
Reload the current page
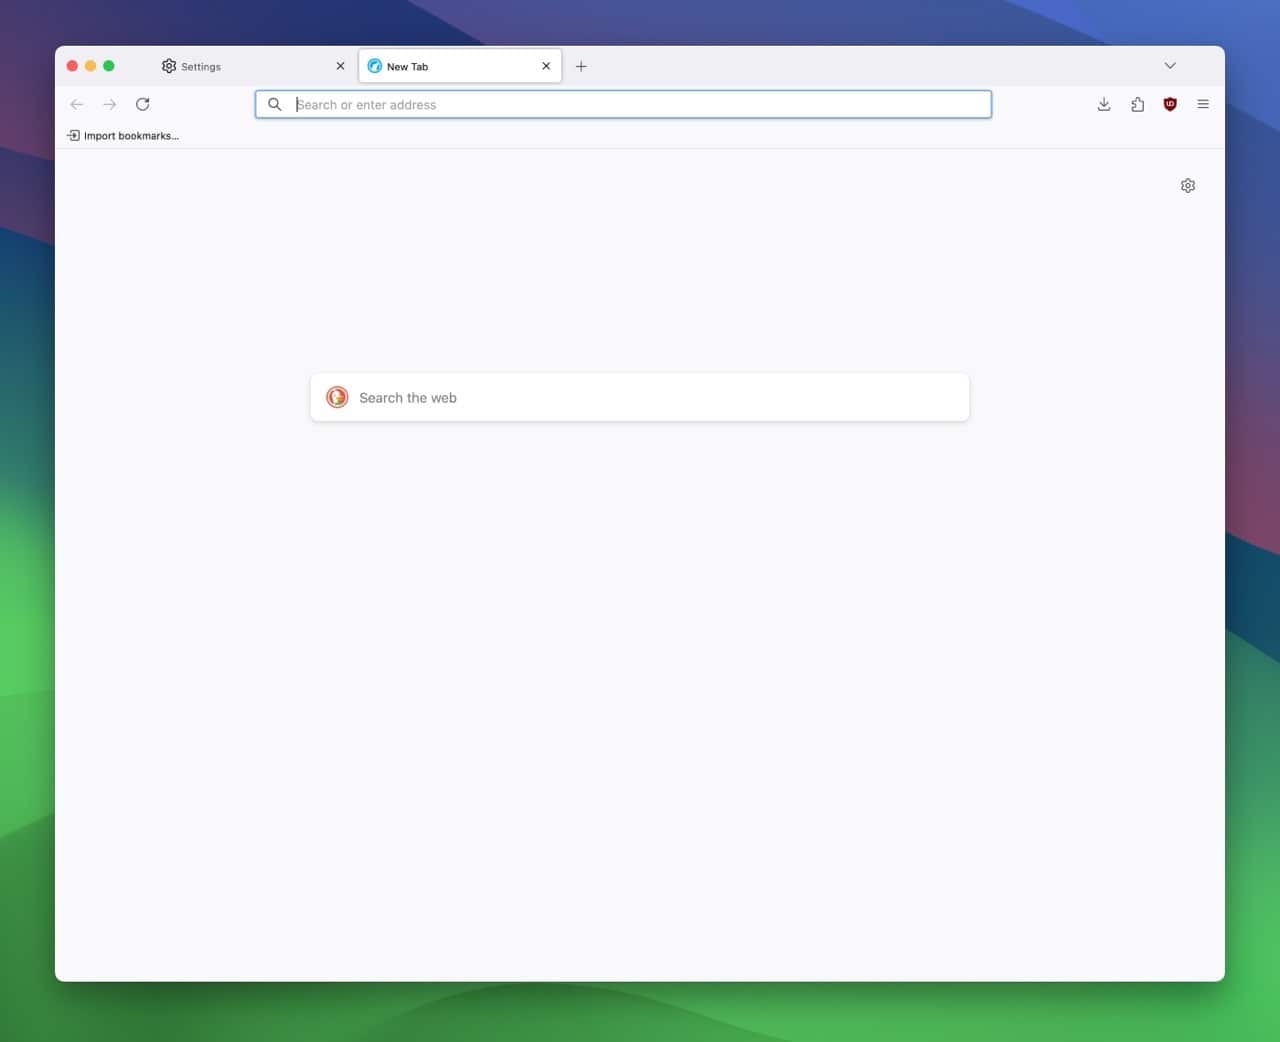tap(143, 104)
